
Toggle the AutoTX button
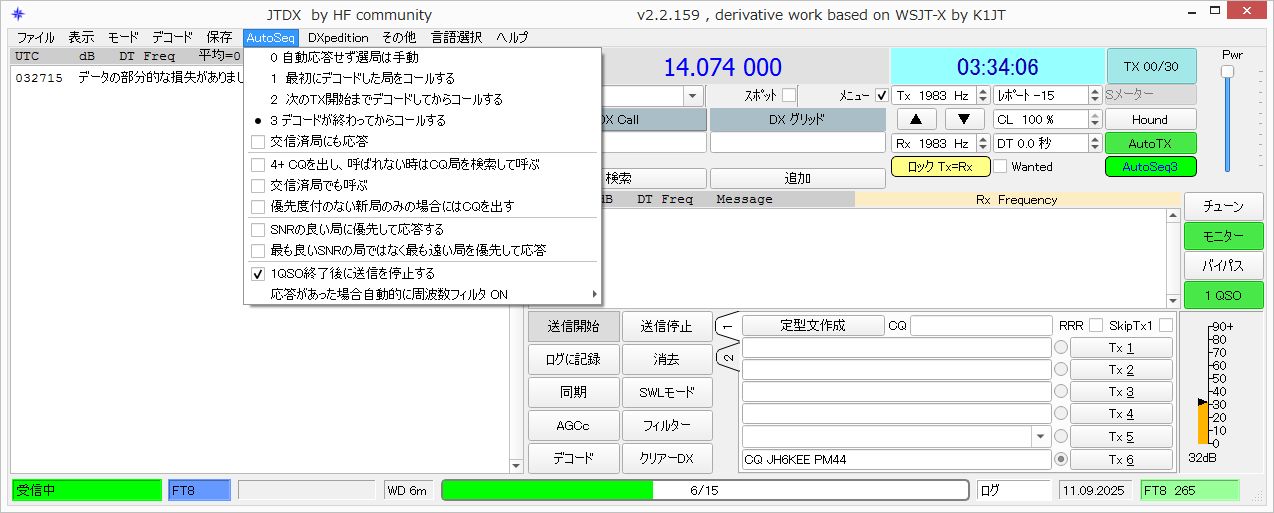tap(1150, 143)
